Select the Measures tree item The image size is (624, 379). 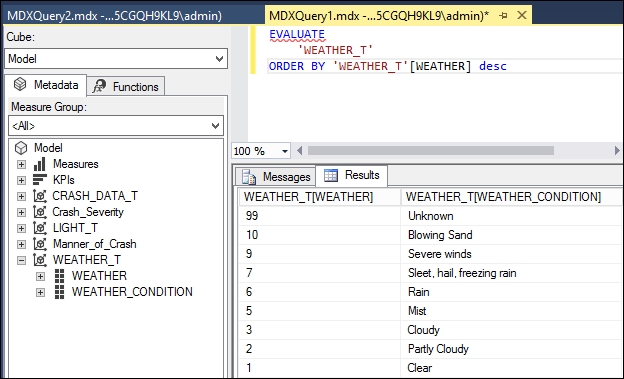click(76, 164)
